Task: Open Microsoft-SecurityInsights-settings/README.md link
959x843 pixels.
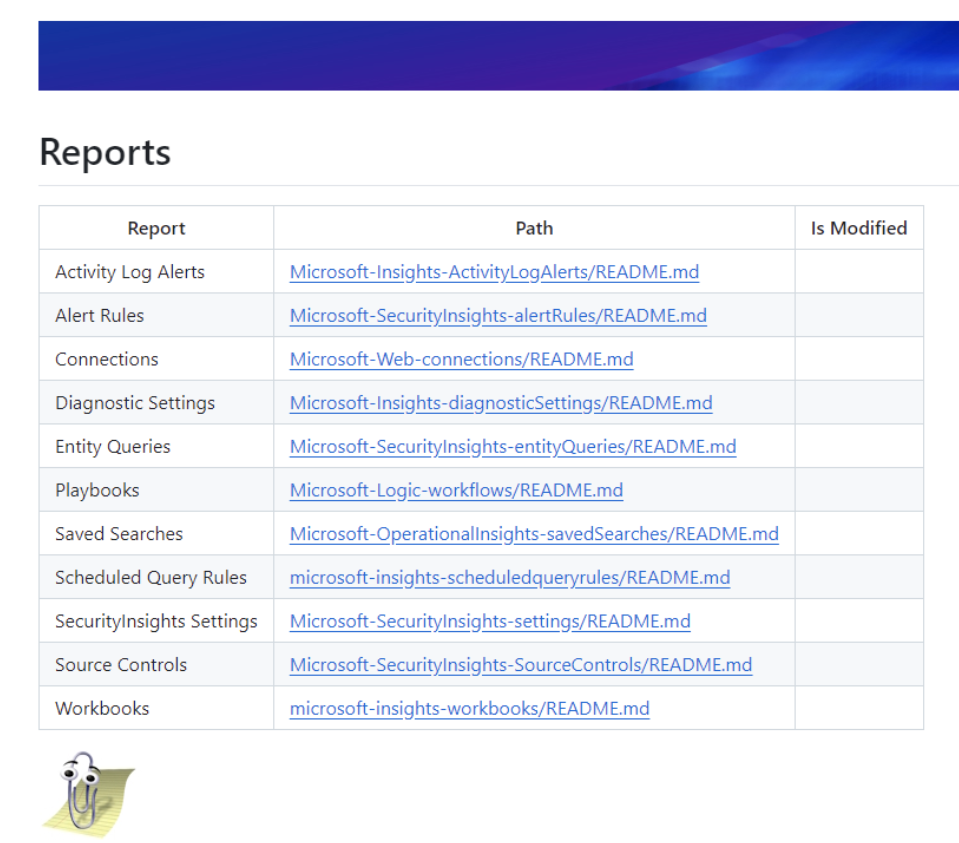Action: coord(490,622)
